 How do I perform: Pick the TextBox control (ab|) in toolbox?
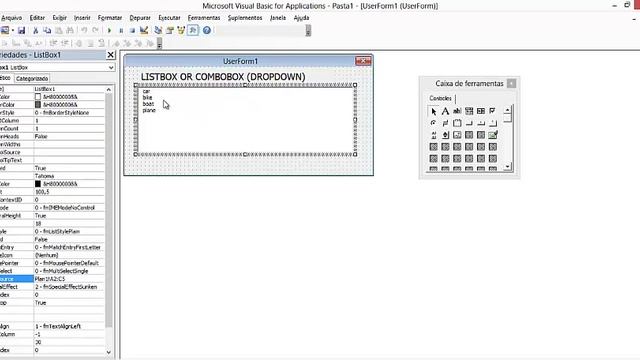coord(457,111)
